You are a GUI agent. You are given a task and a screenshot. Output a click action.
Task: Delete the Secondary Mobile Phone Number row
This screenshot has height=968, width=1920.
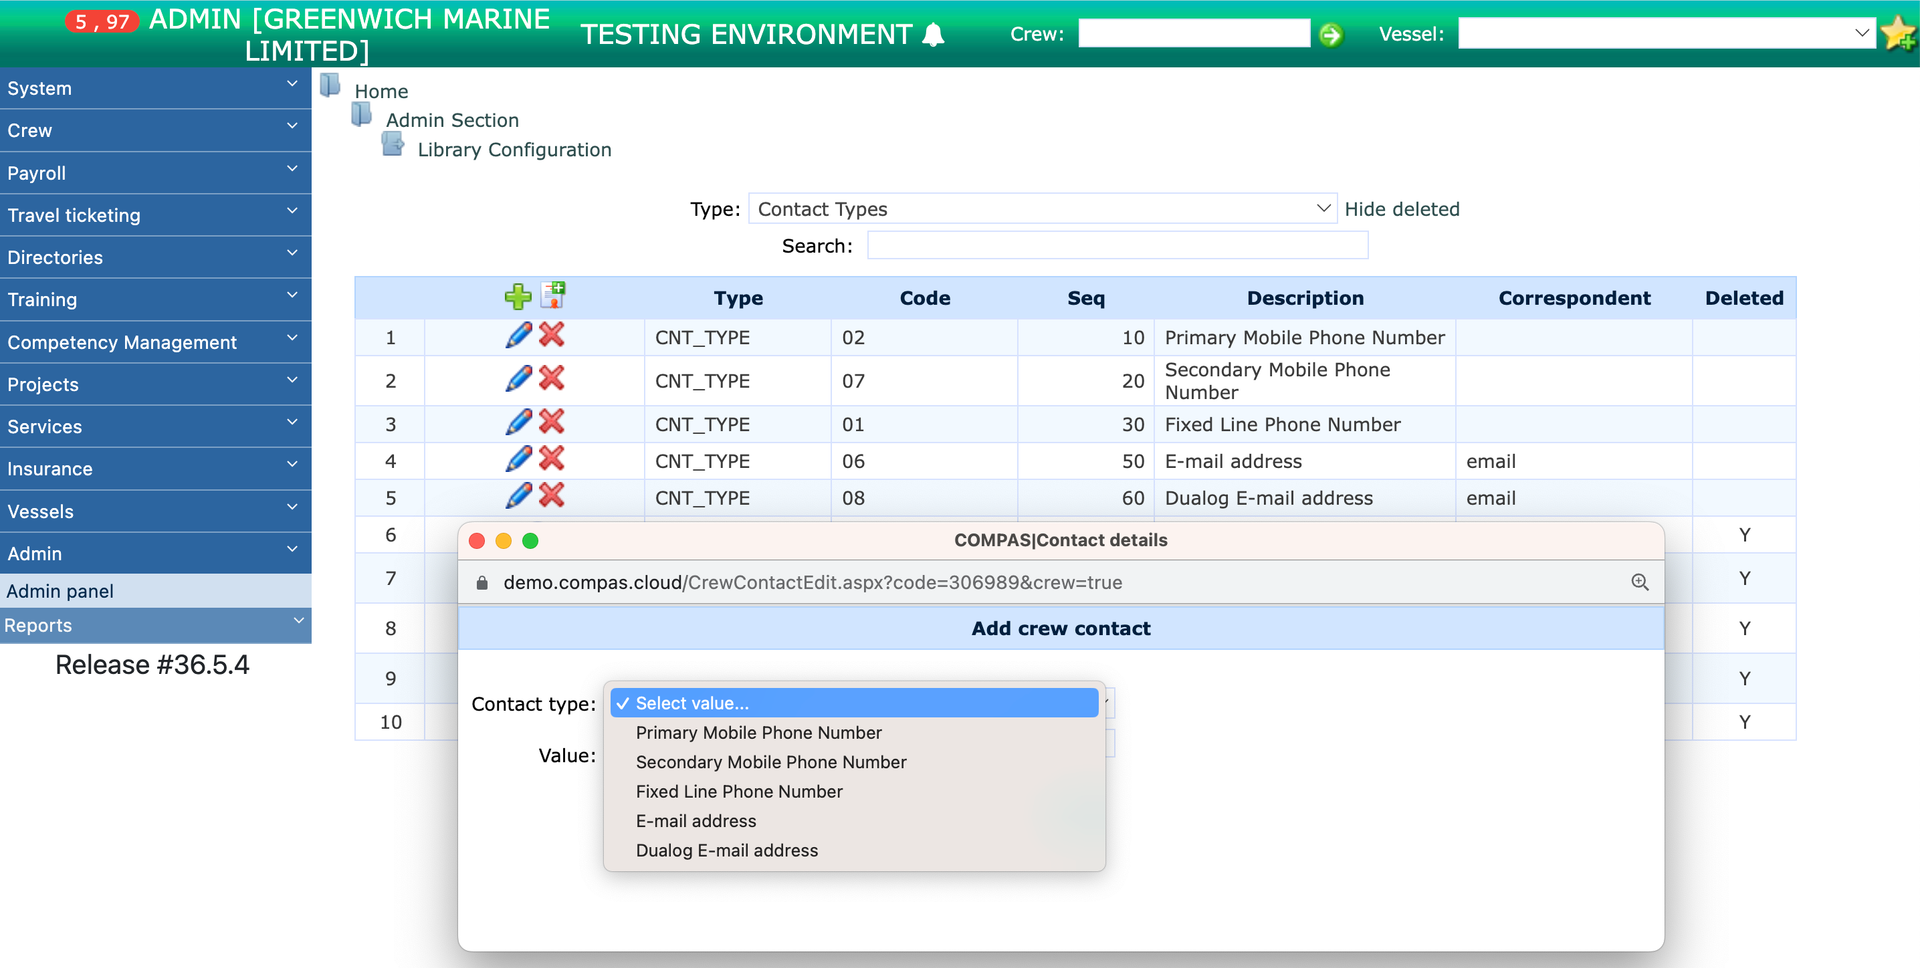pyautogui.click(x=552, y=379)
